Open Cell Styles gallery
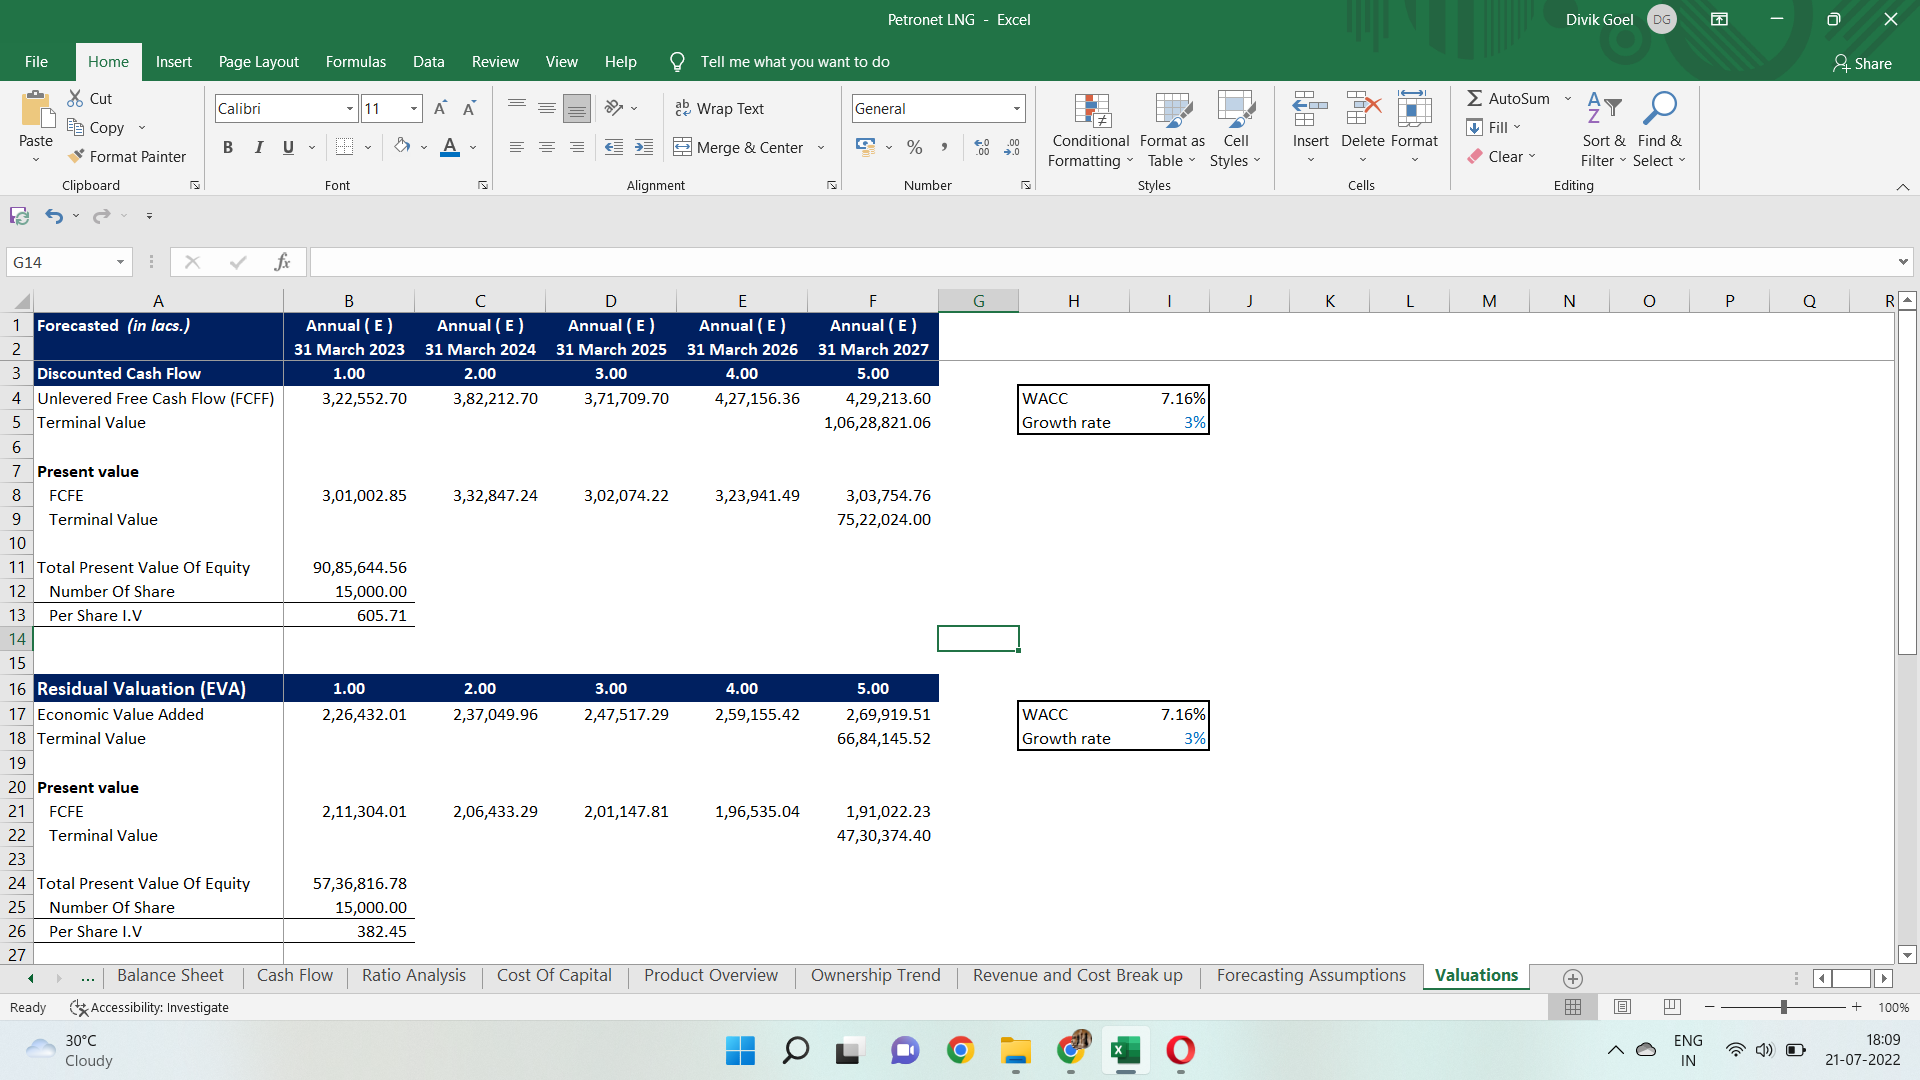Viewport: 1920px width, 1080px height. point(1236,131)
